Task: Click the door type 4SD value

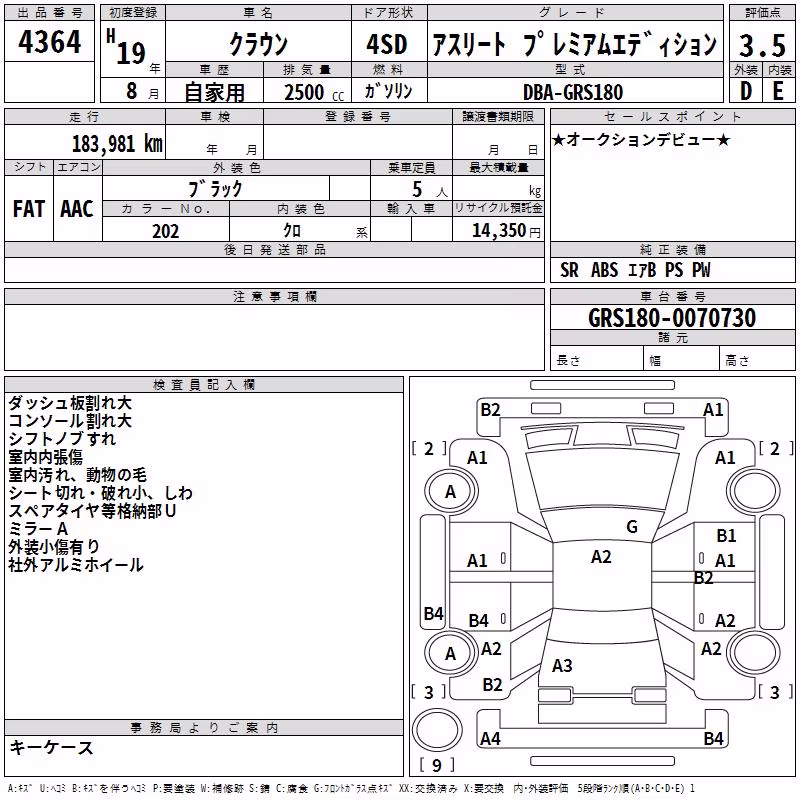Action: click(387, 44)
